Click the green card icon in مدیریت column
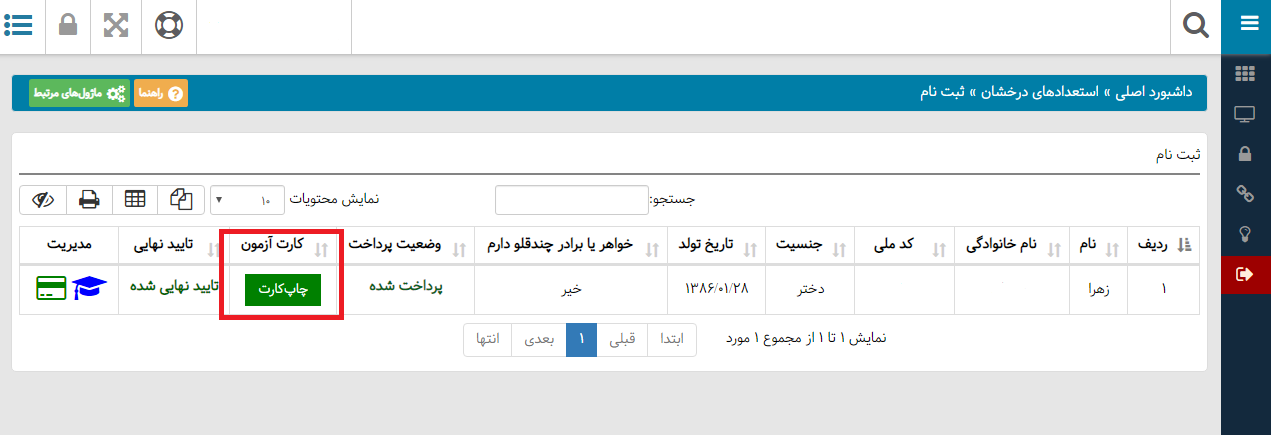Viewport: 1271px width, 435px height. click(52, 289)
